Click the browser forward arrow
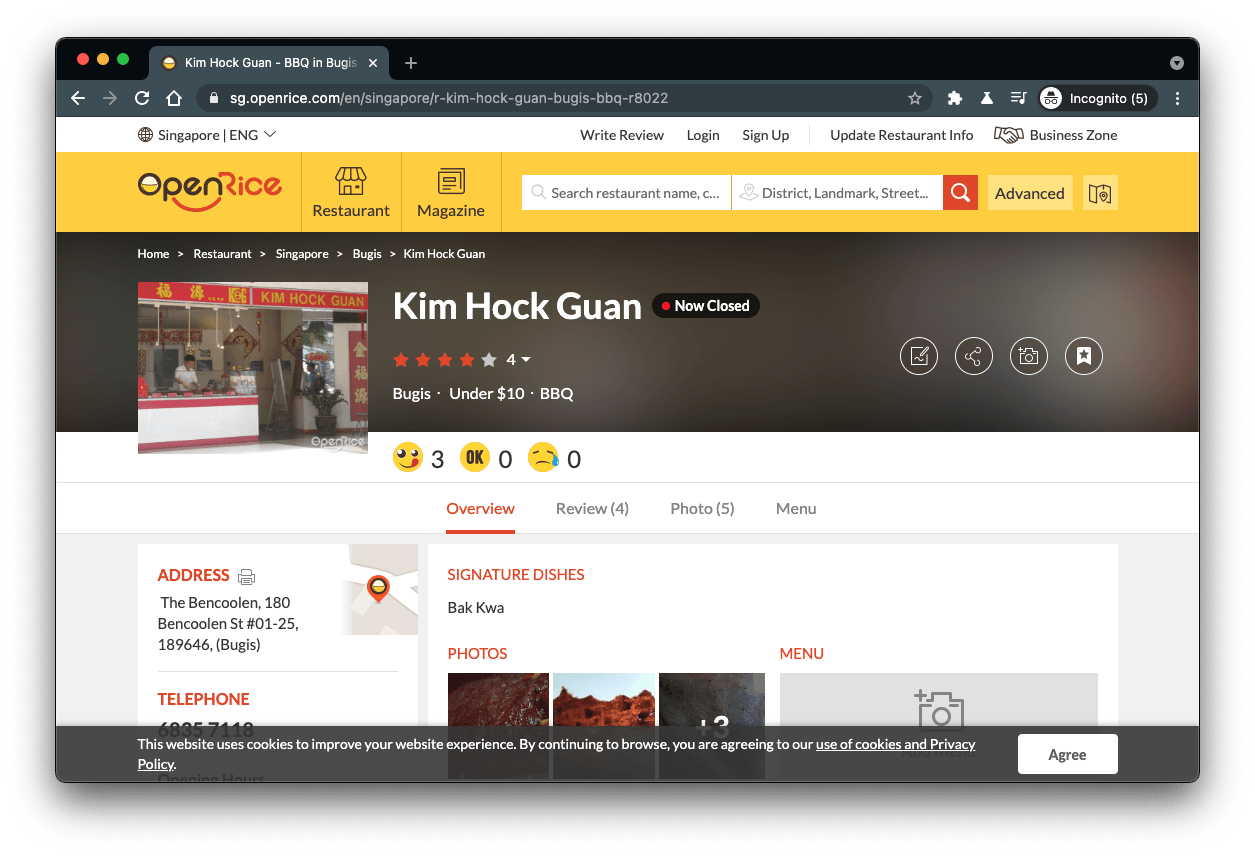 click(110, 98)
